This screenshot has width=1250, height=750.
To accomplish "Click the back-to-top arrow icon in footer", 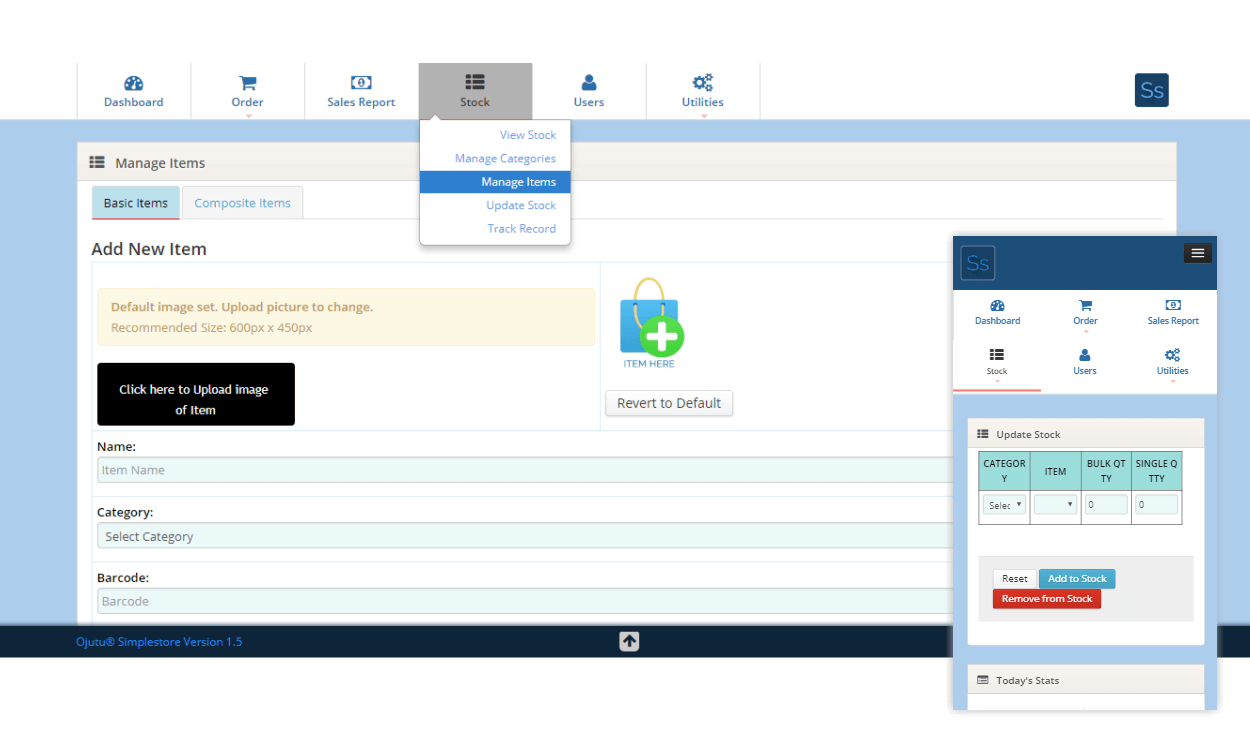I will pyautogui.click(x=629, y=641).
